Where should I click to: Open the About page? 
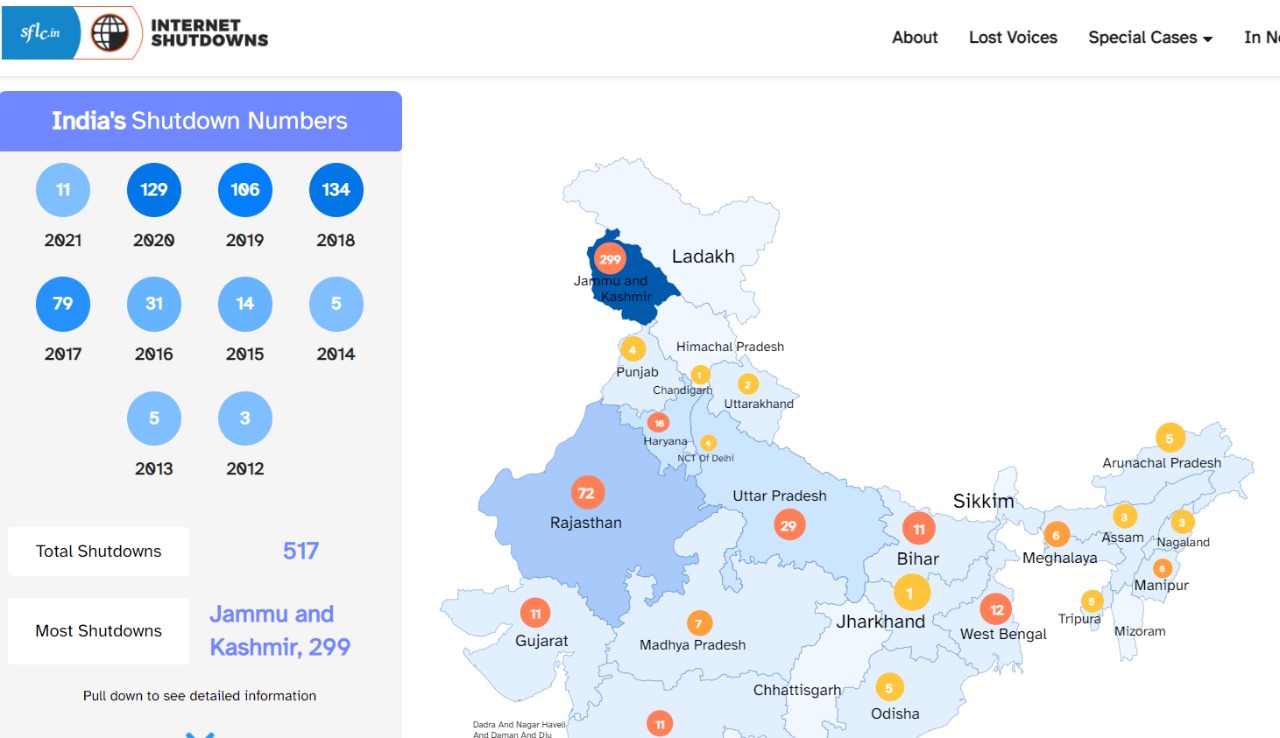coord(915,38)
